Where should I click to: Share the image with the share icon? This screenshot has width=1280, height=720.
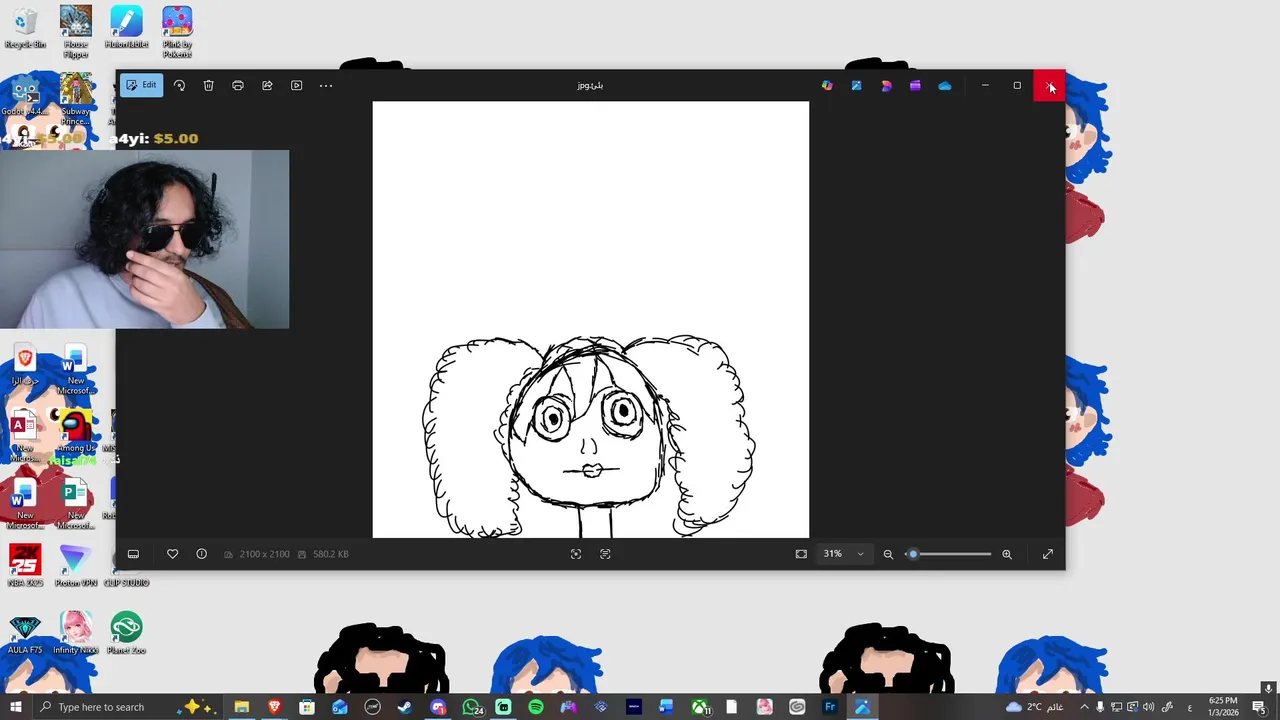click(267, 85)
